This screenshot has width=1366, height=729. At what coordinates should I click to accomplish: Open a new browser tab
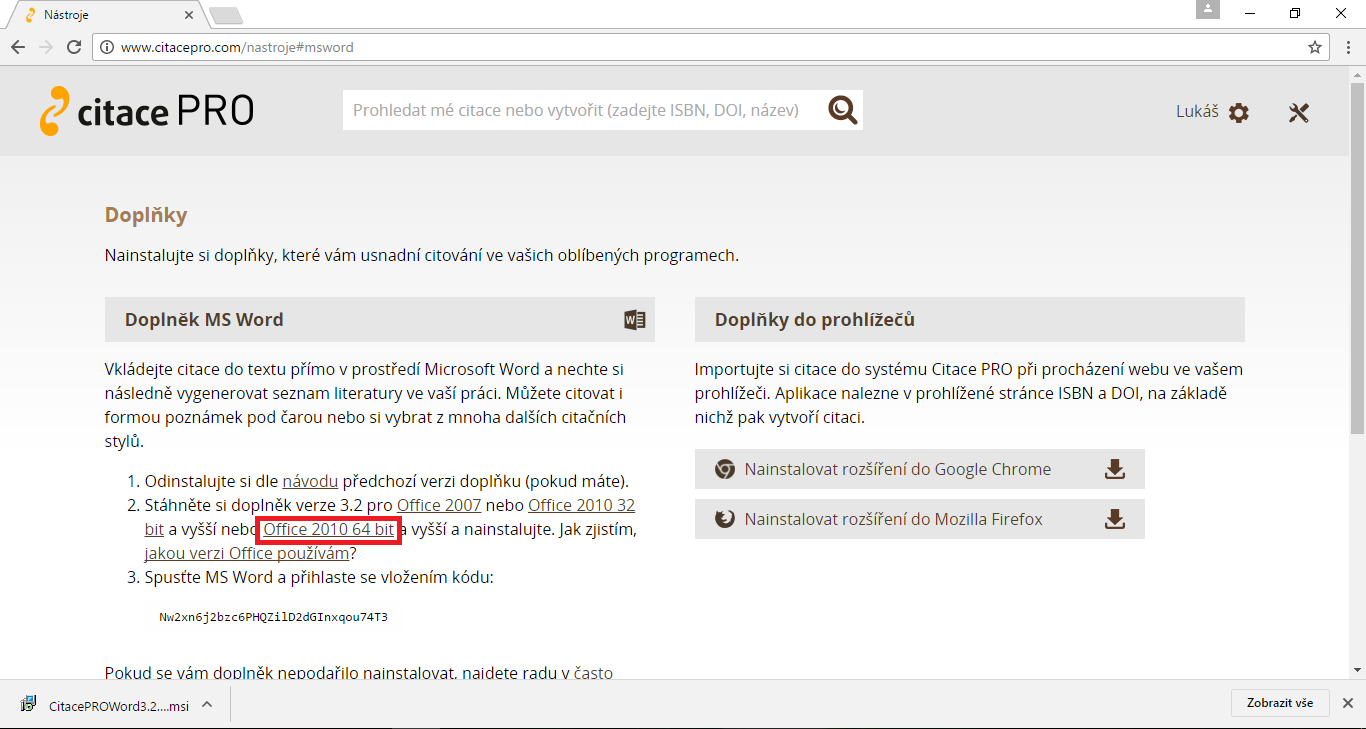point(225,15)
